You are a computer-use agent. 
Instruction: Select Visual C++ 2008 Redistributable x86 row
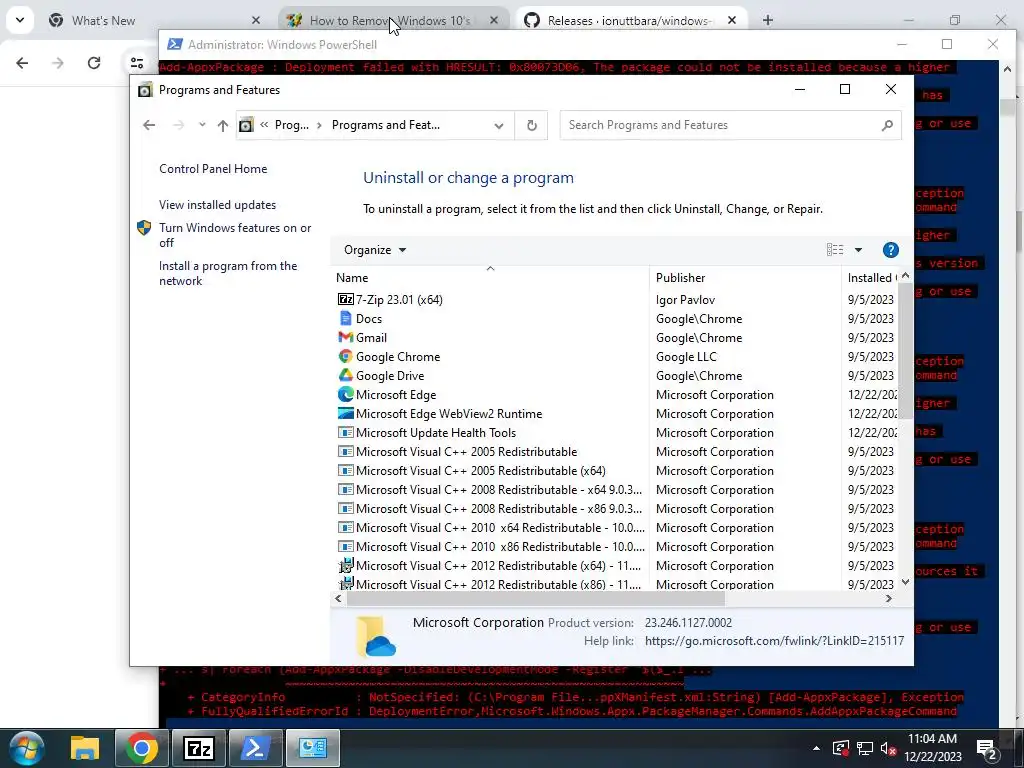point(499,508)
